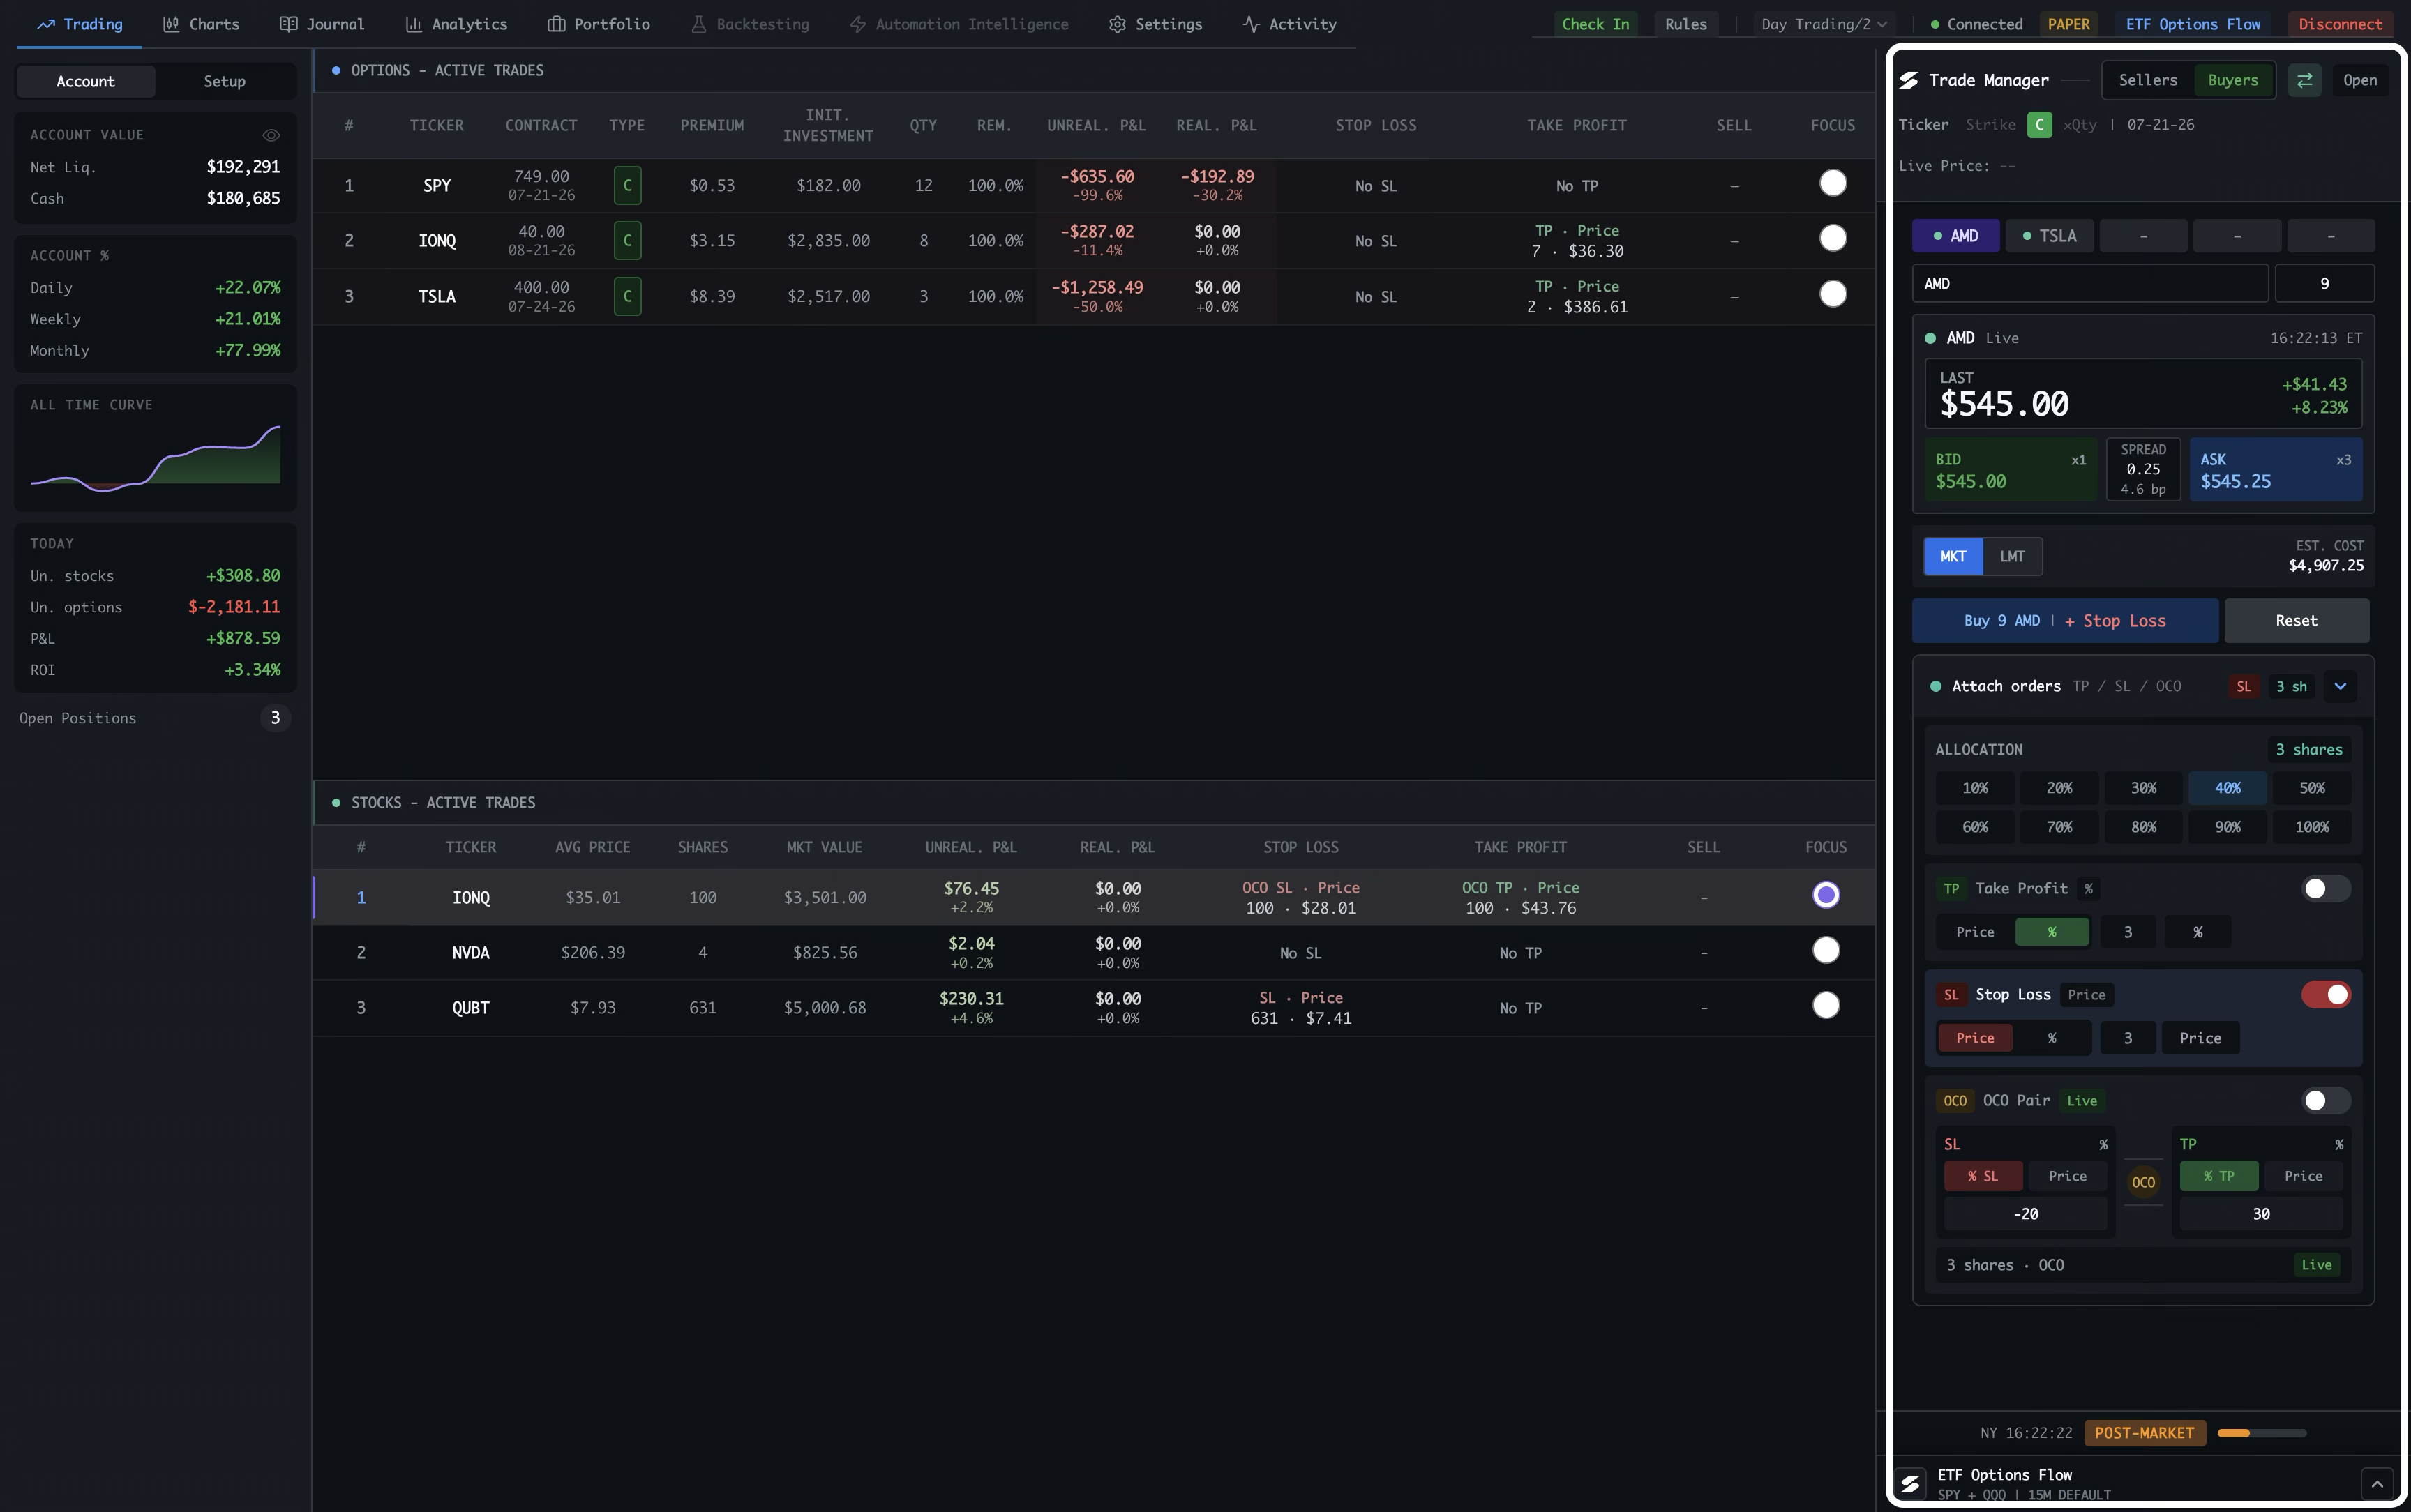Select the TSLA ticker tab
This screenshot has width=2411, height=1512.
2049,236
